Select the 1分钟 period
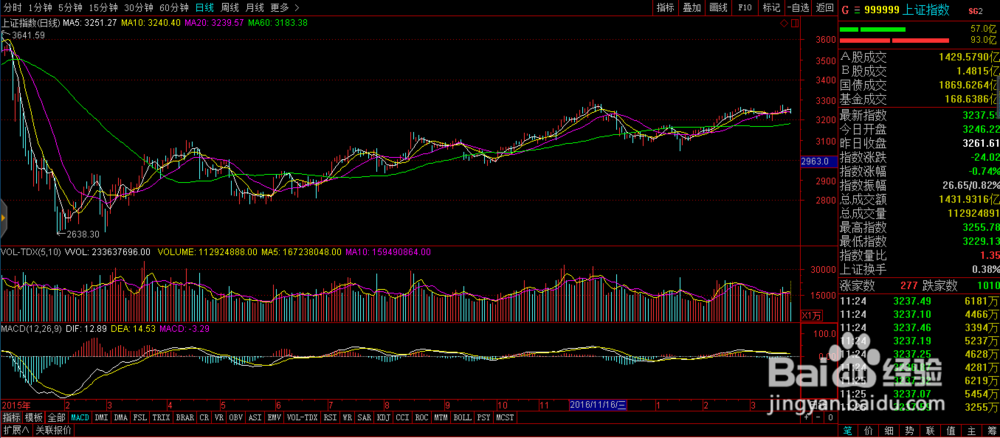Viewport: 1000px width, 438px height. (38, 8)
